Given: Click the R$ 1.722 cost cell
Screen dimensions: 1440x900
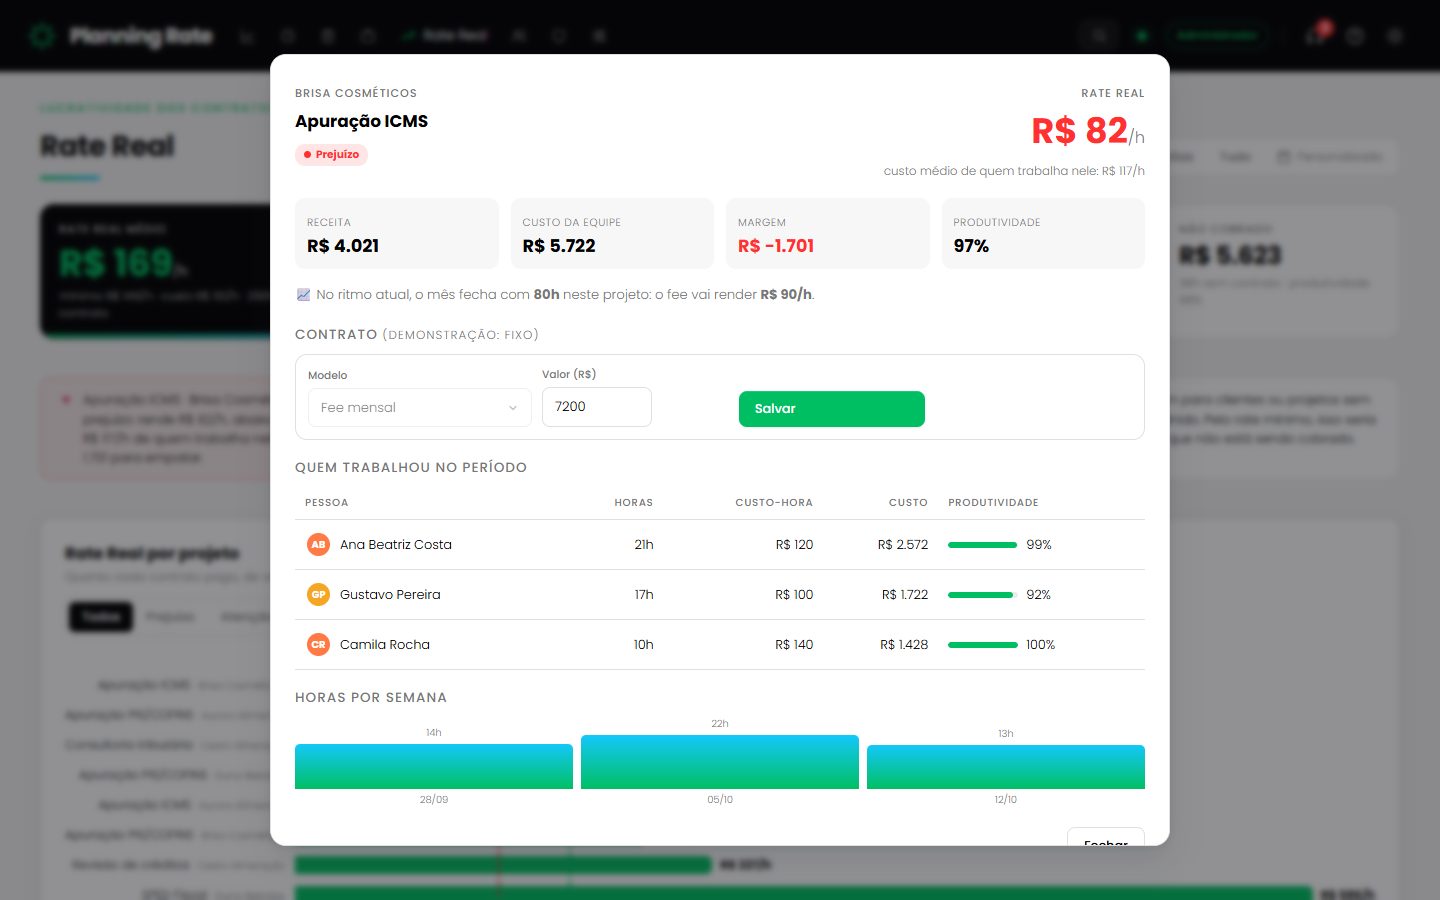Looking at the screenshot, I should 905,595.
